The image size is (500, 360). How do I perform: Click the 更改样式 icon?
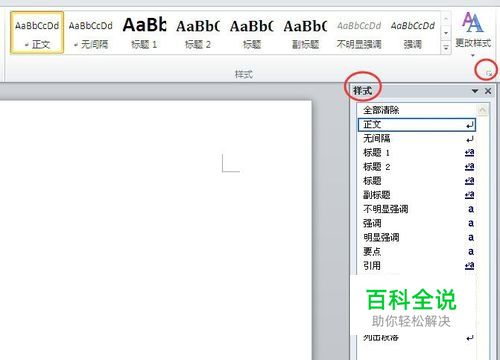(x=473, y=23)
